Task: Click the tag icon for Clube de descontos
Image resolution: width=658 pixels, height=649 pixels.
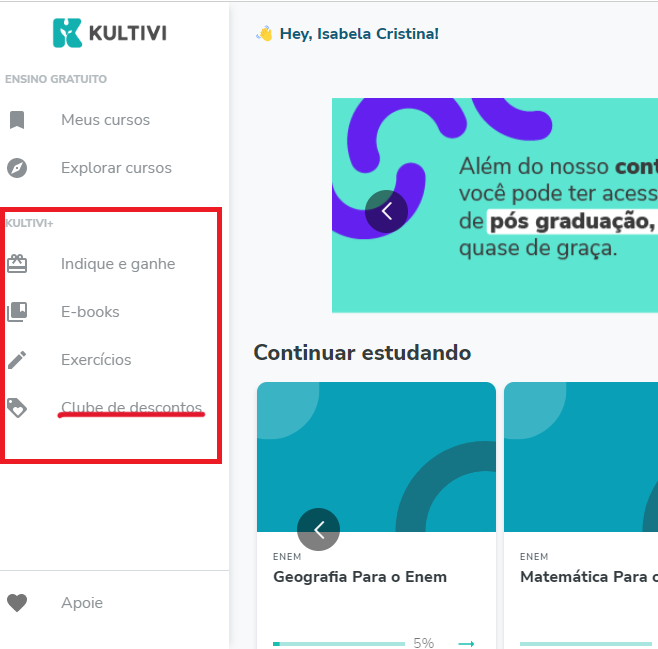Action: [x=17, y=408]
